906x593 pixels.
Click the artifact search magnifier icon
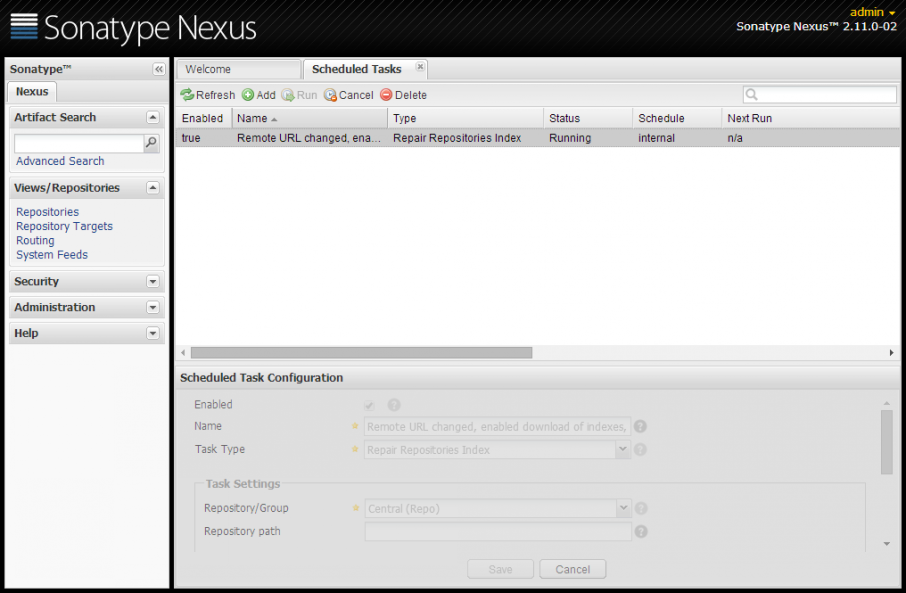pos(151,142)
